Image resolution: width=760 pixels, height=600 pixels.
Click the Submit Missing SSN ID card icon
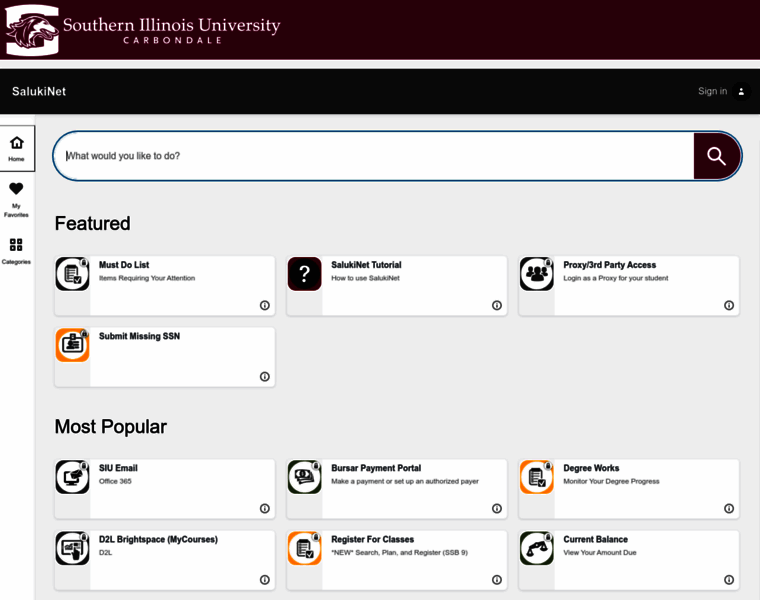pos(72,345)
